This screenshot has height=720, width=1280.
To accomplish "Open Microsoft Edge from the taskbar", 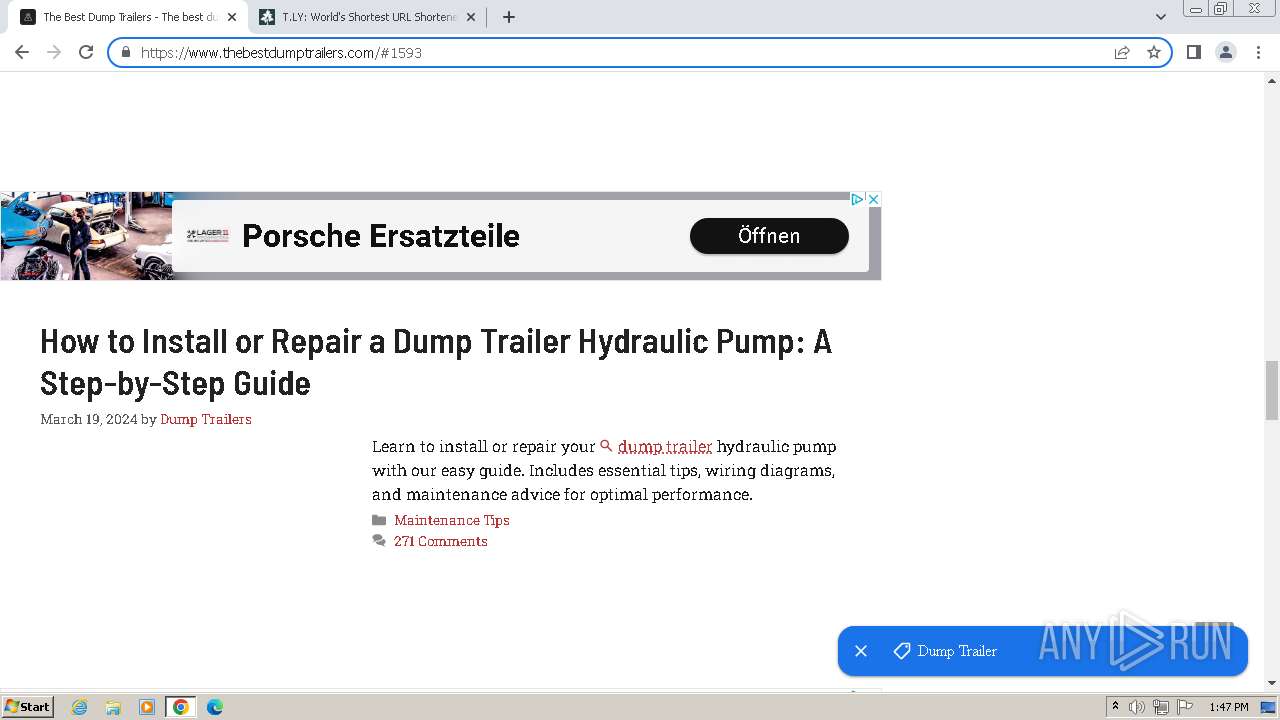I will [215, 707].
